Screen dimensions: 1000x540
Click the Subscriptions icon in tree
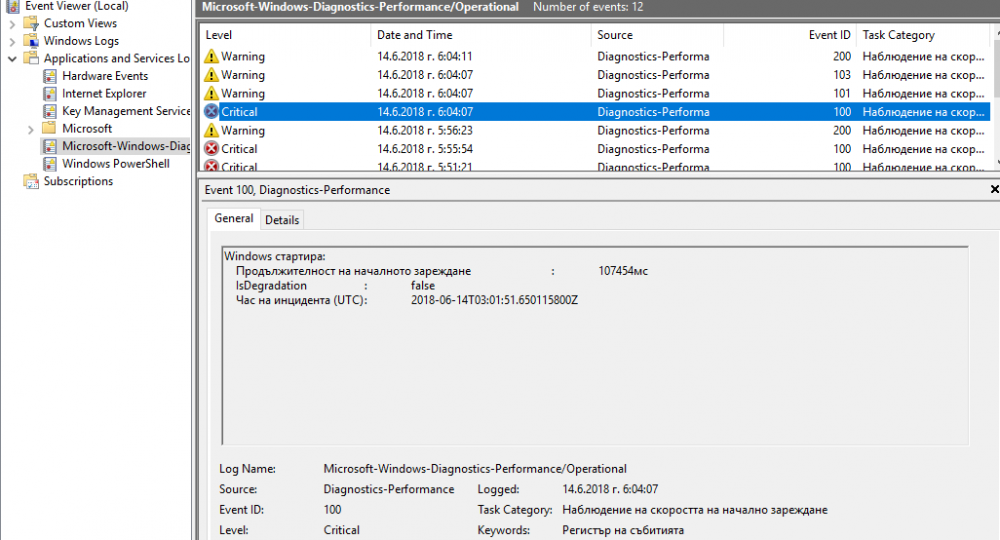[31, 182]
